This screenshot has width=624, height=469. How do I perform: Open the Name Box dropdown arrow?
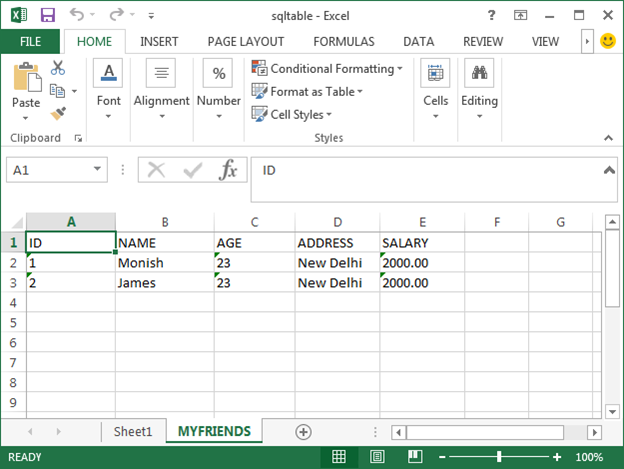point(97,169)
